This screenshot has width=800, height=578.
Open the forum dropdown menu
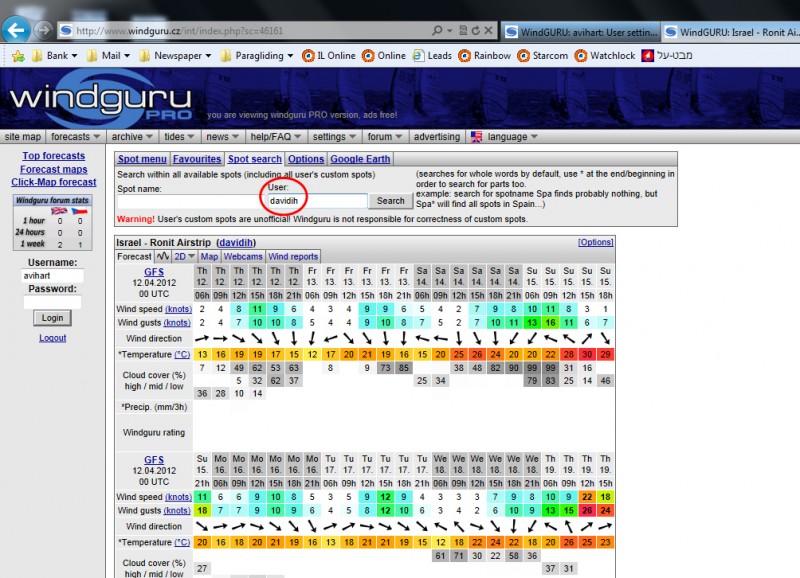(385, 137)
